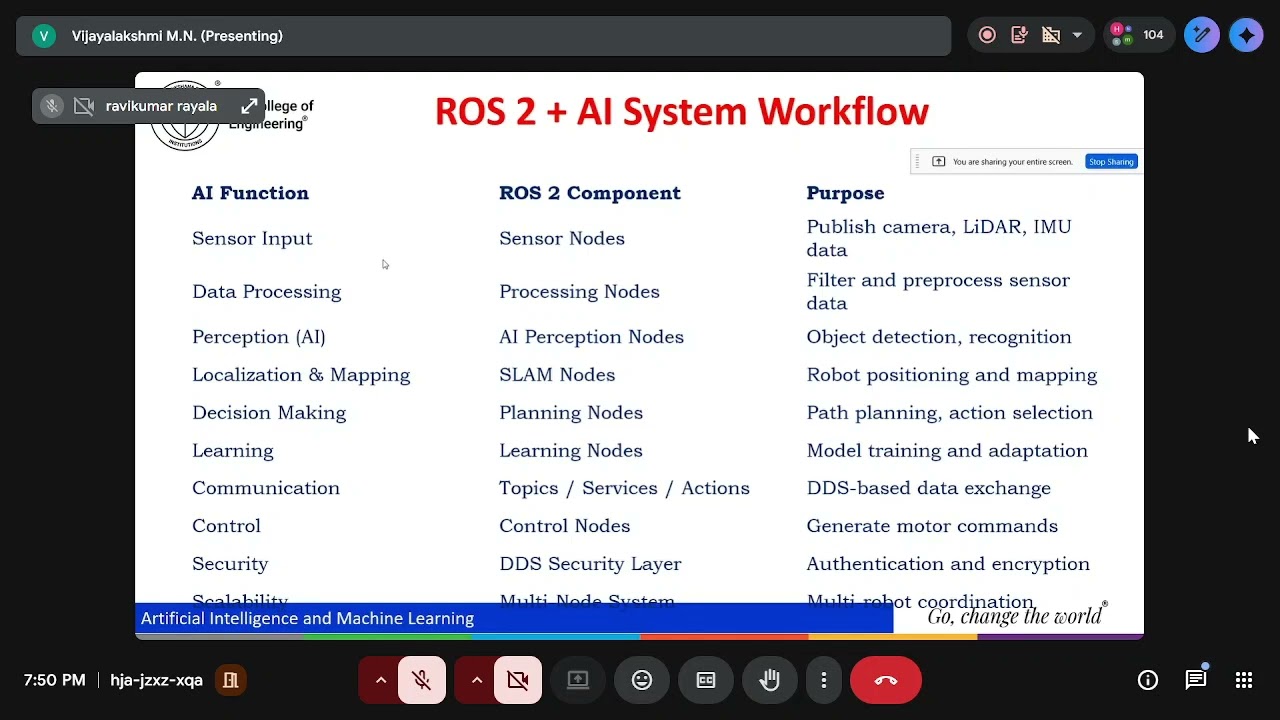Click SLAM Nodes text
The image size is (1280, 720).
click(x=557, y=375)
